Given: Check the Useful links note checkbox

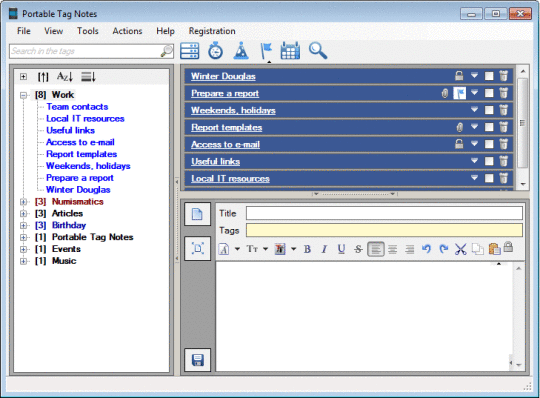Looking at the screenshot, I should 489,161.
